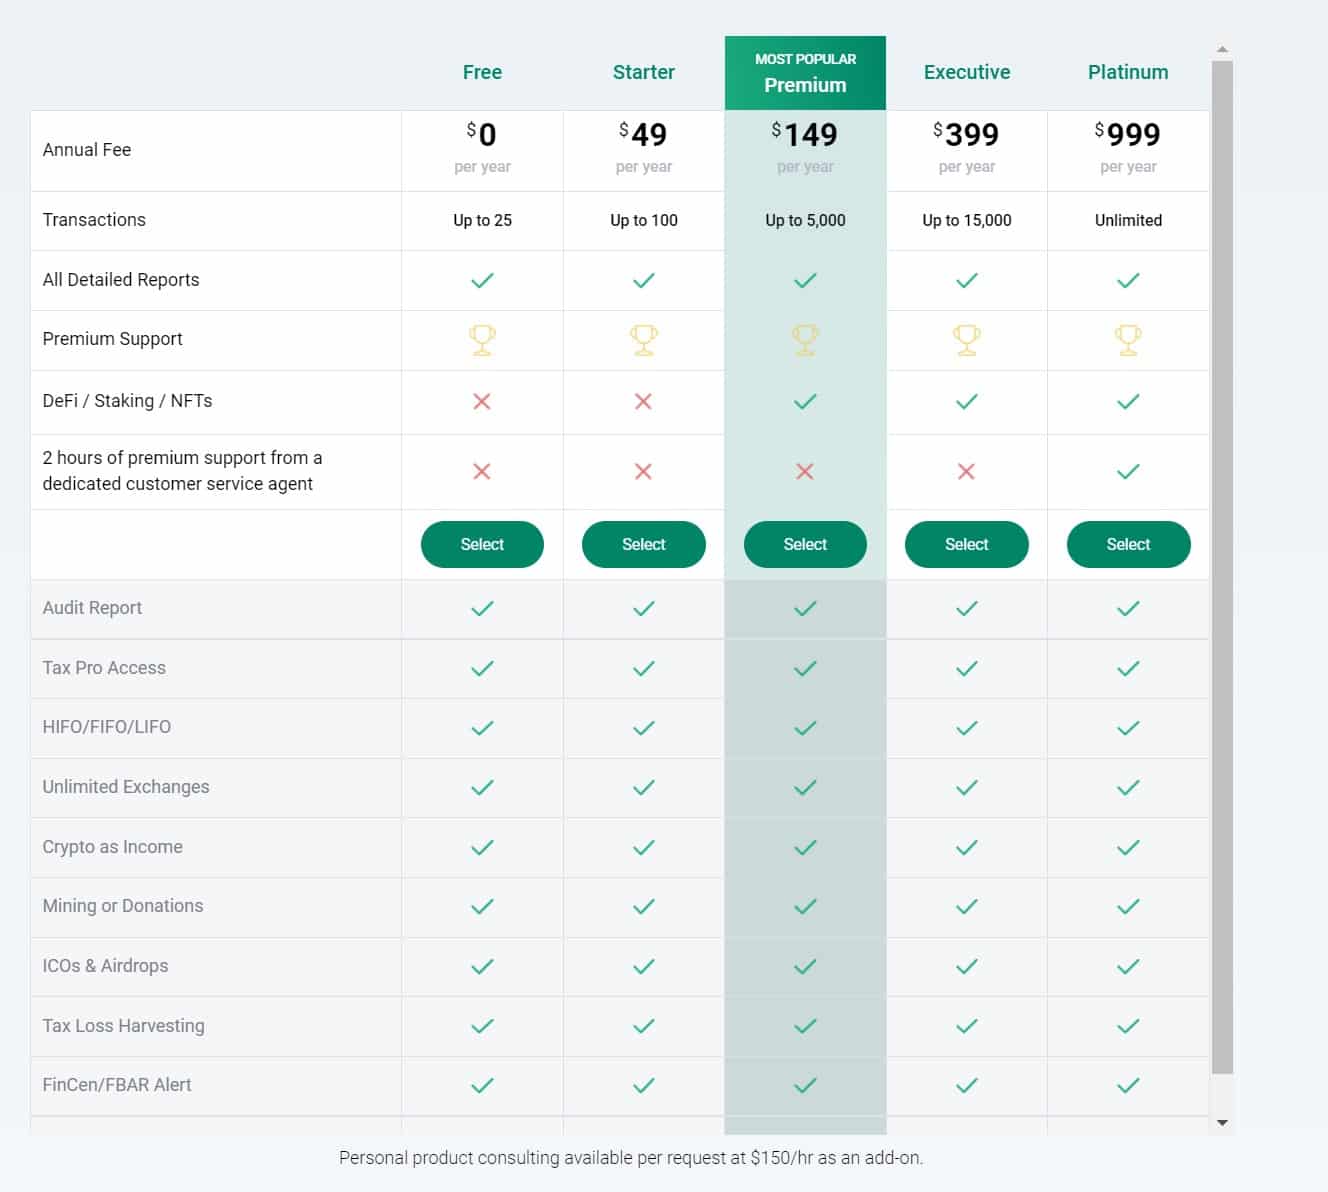
Task: Click the Tax Loss Harvesting checkmark under Premium
Action: tap(805, 1026)
